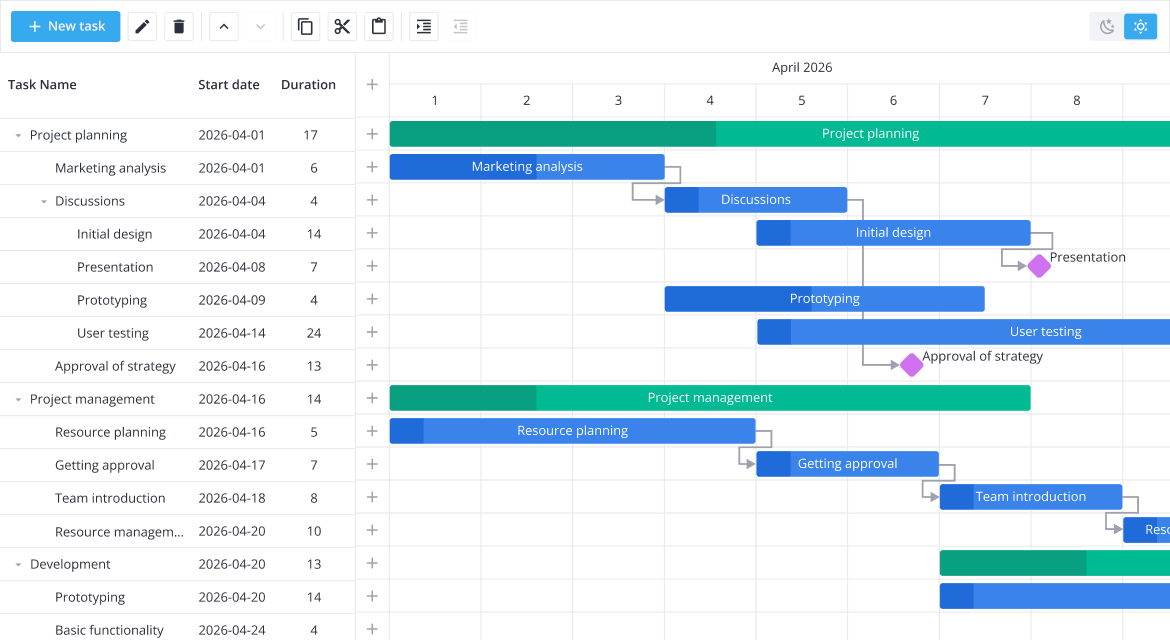This screenshot has width=1170, height=640.
Task: Click the plus icon beside Marketing analysis row
Action: [371, 167]
